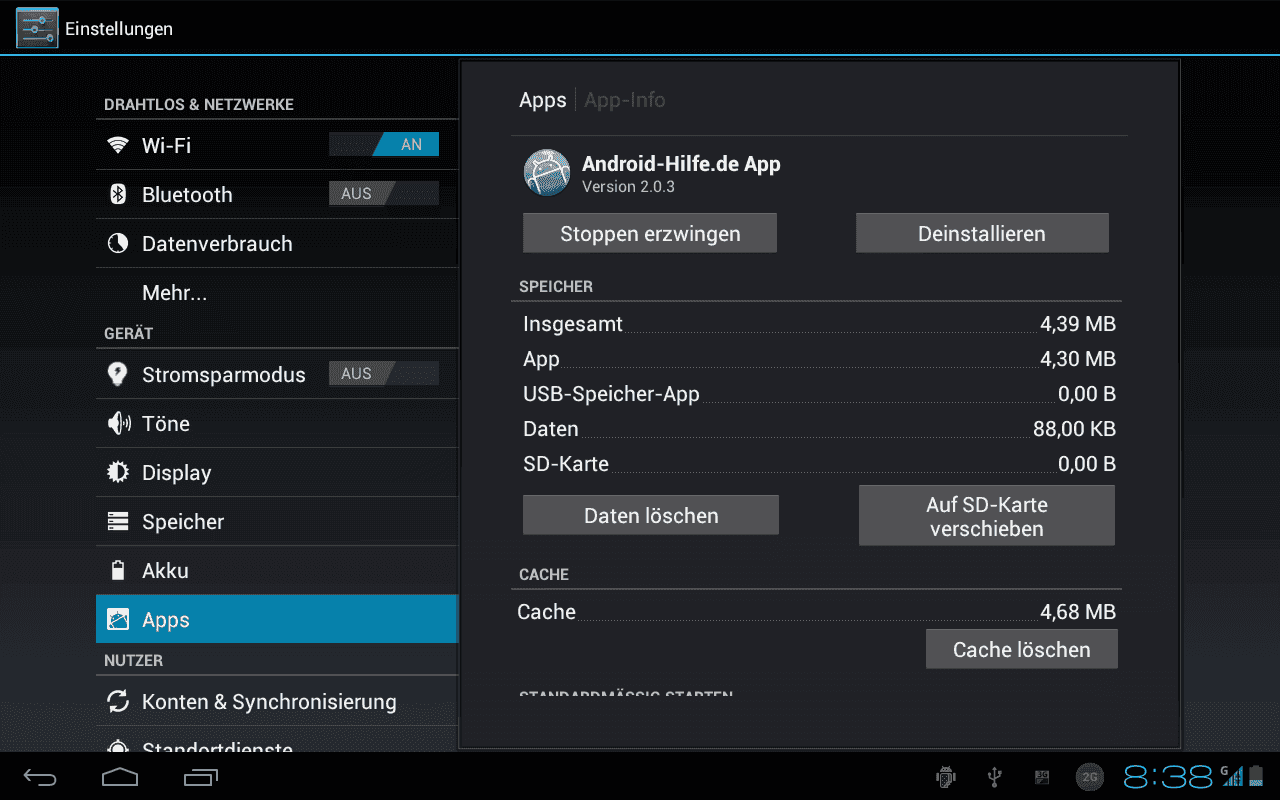1280x800 pixels.
Task: Tap the CACHE section header
Action: pos(544,574)
